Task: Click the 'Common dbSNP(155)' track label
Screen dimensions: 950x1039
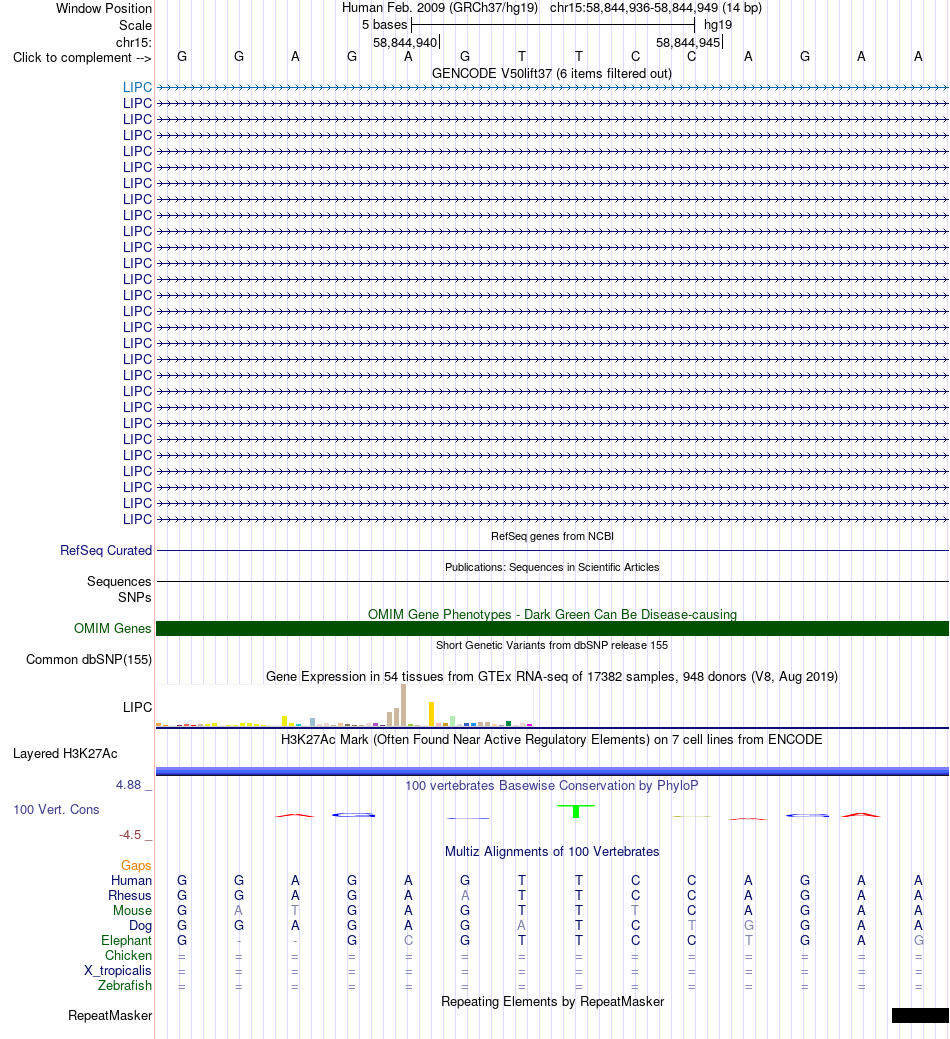Action: click(x=89, y=660)
